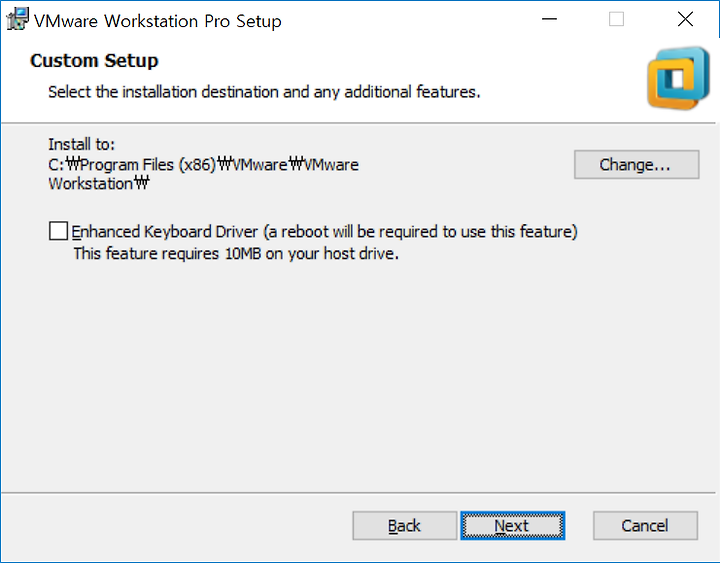This screenshot has width=720, height=563.
Task: Click the "Select the installation destination" subtitle
Action: coord(264,92)
